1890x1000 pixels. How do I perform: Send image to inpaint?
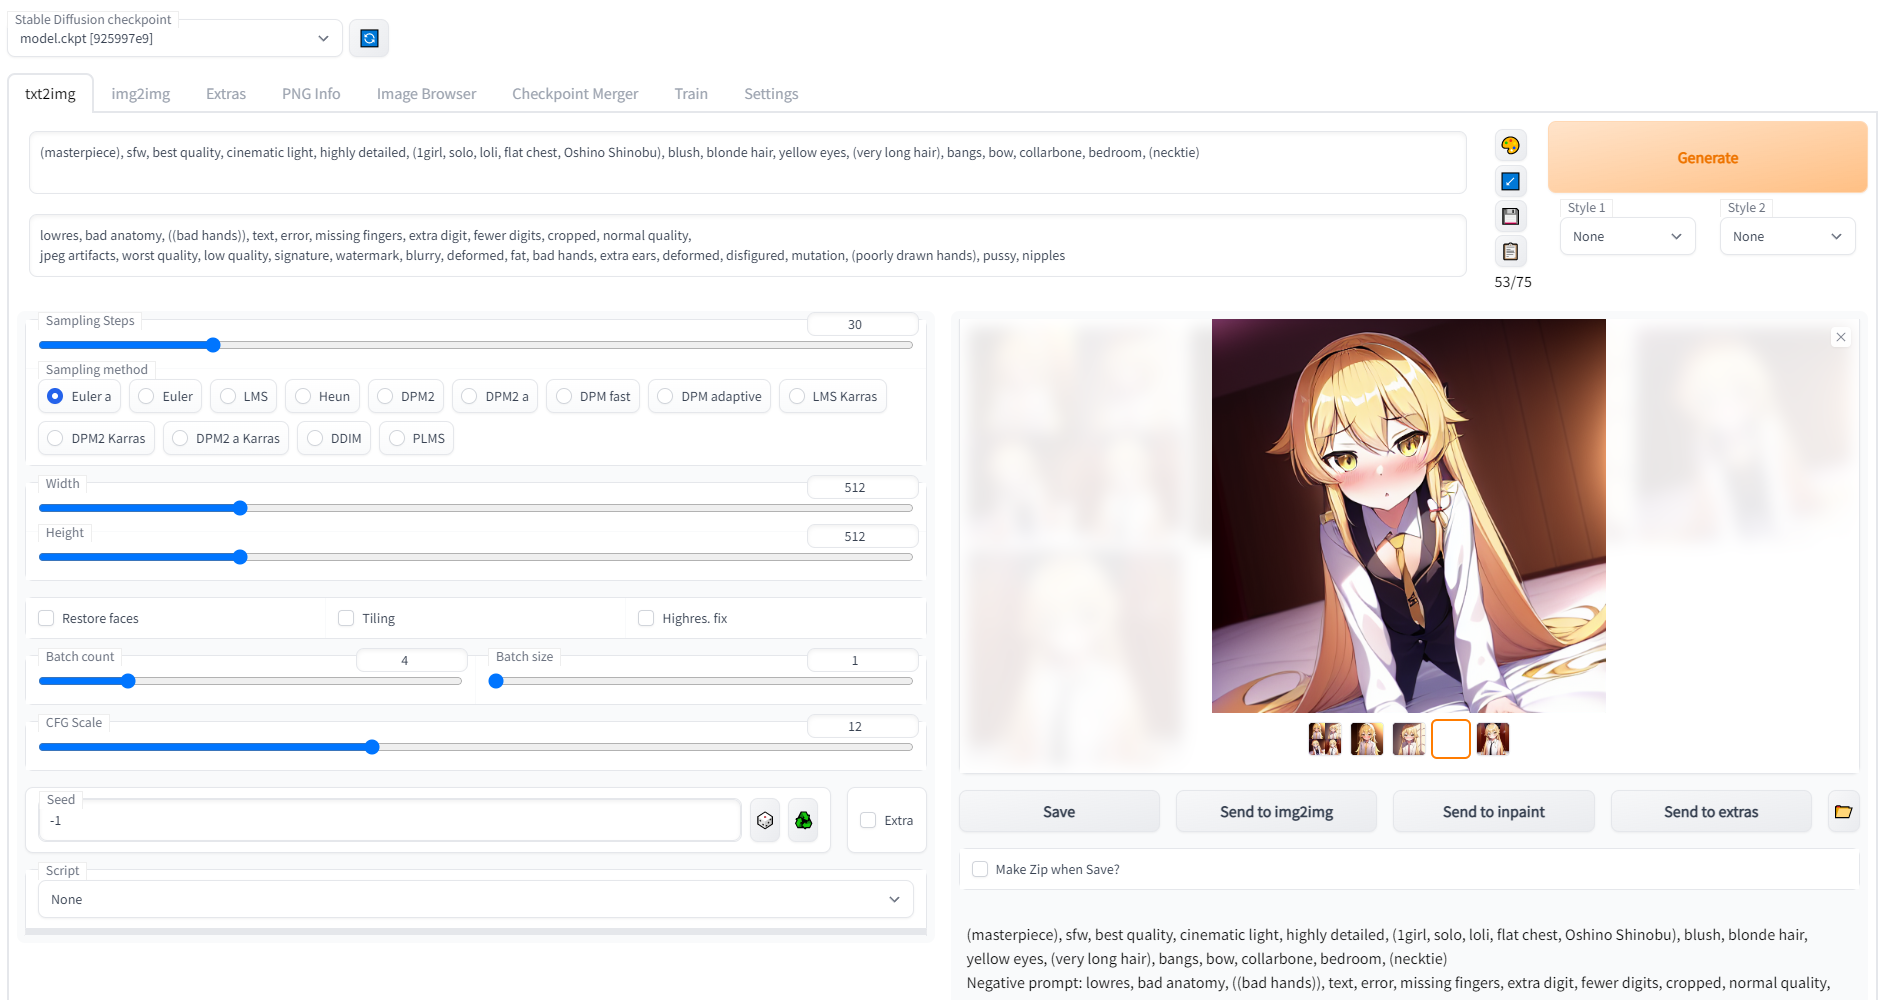point(1493,811)
